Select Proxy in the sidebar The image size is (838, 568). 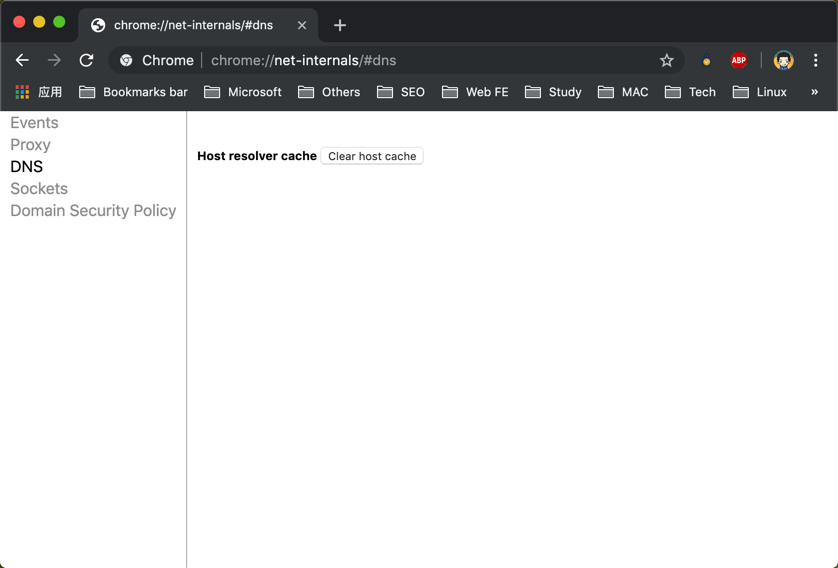coord(30,145)
